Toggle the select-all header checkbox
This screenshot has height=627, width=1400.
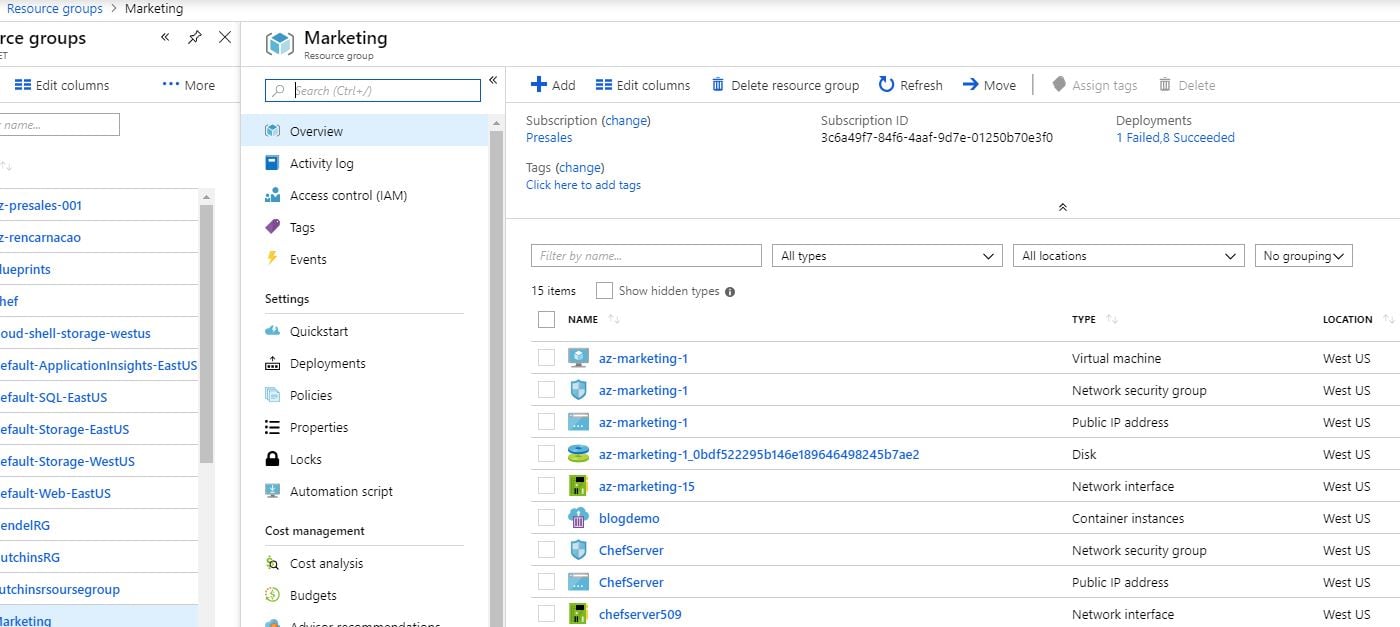[546, 319]
